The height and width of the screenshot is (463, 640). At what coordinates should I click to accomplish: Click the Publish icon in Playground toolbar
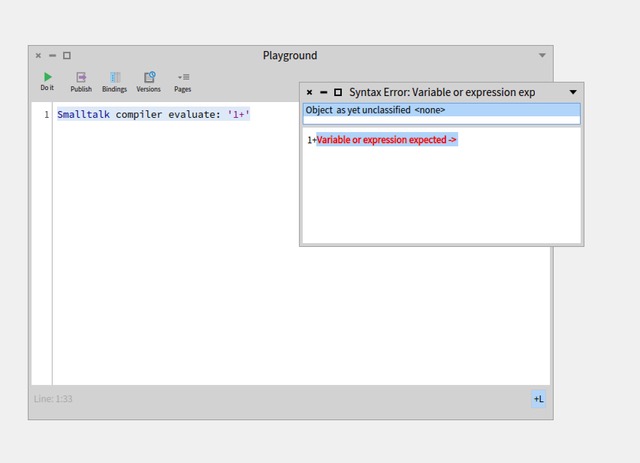(x=81, y=80)
